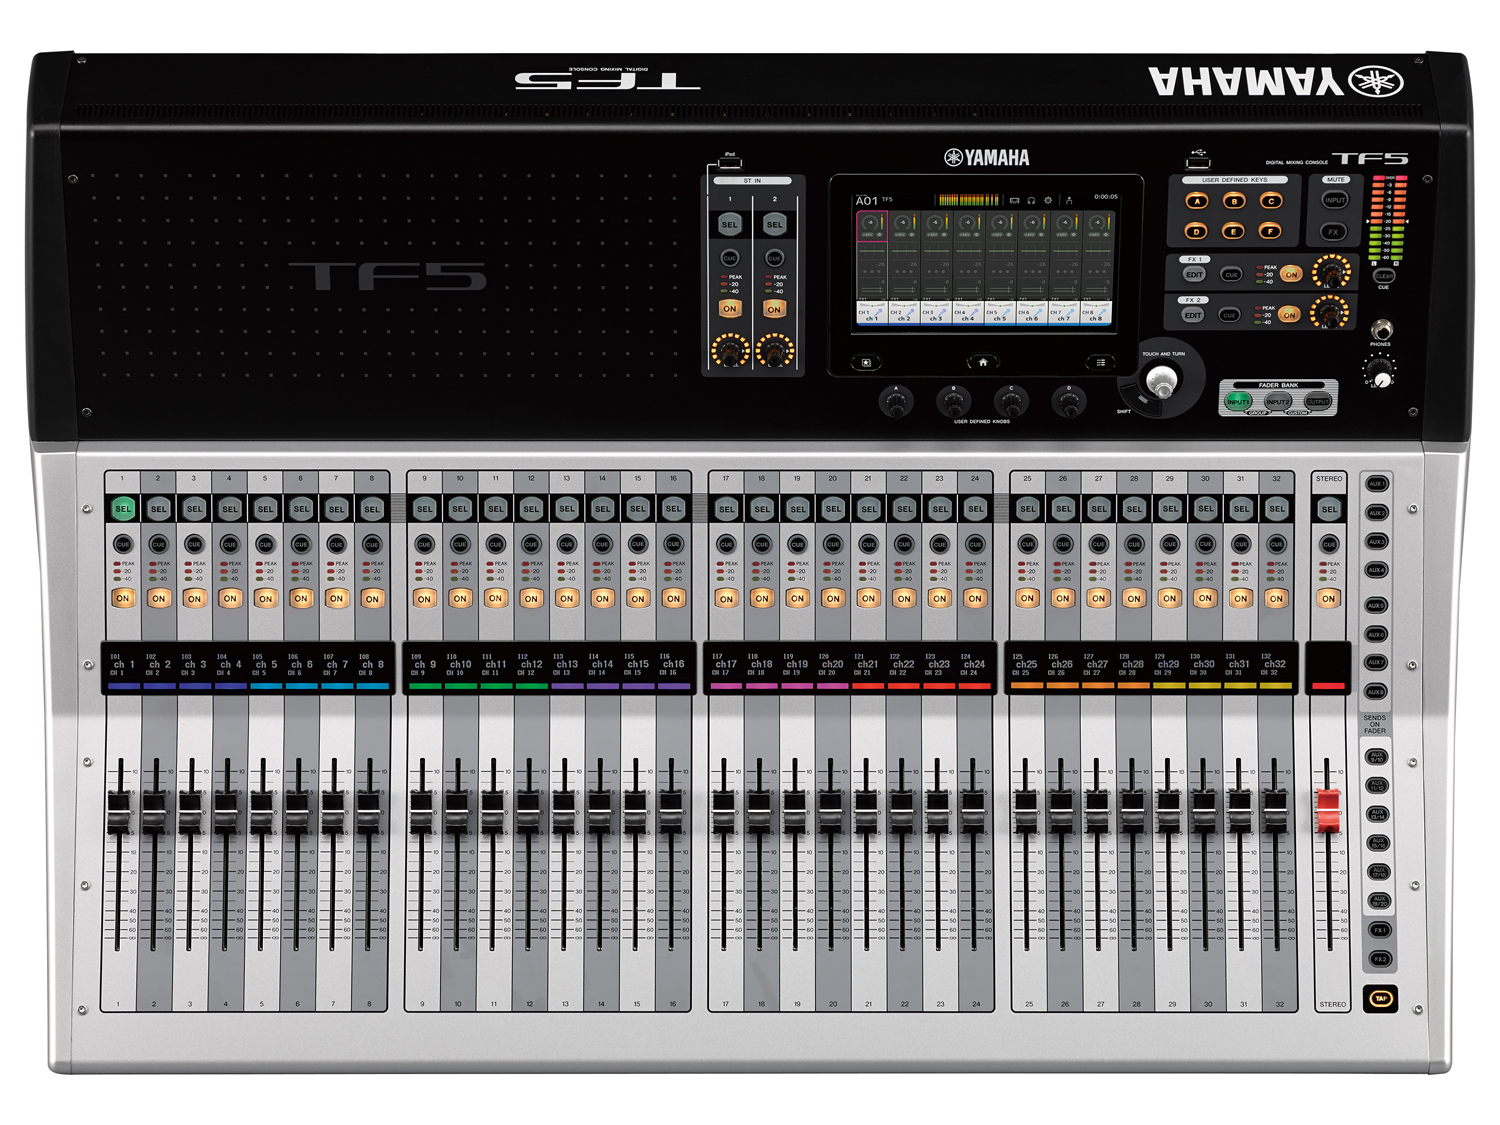Toggle ST IN 1 ON key
The image size is (1500, 1125).
click(x=730, y=309)
